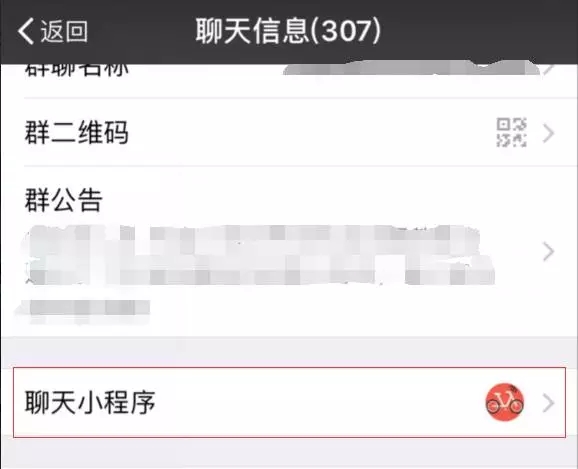Tap the back arrow chevron icon
This screenshot has width=578, height=469.
pyautogui.click(x=25, y=31)
